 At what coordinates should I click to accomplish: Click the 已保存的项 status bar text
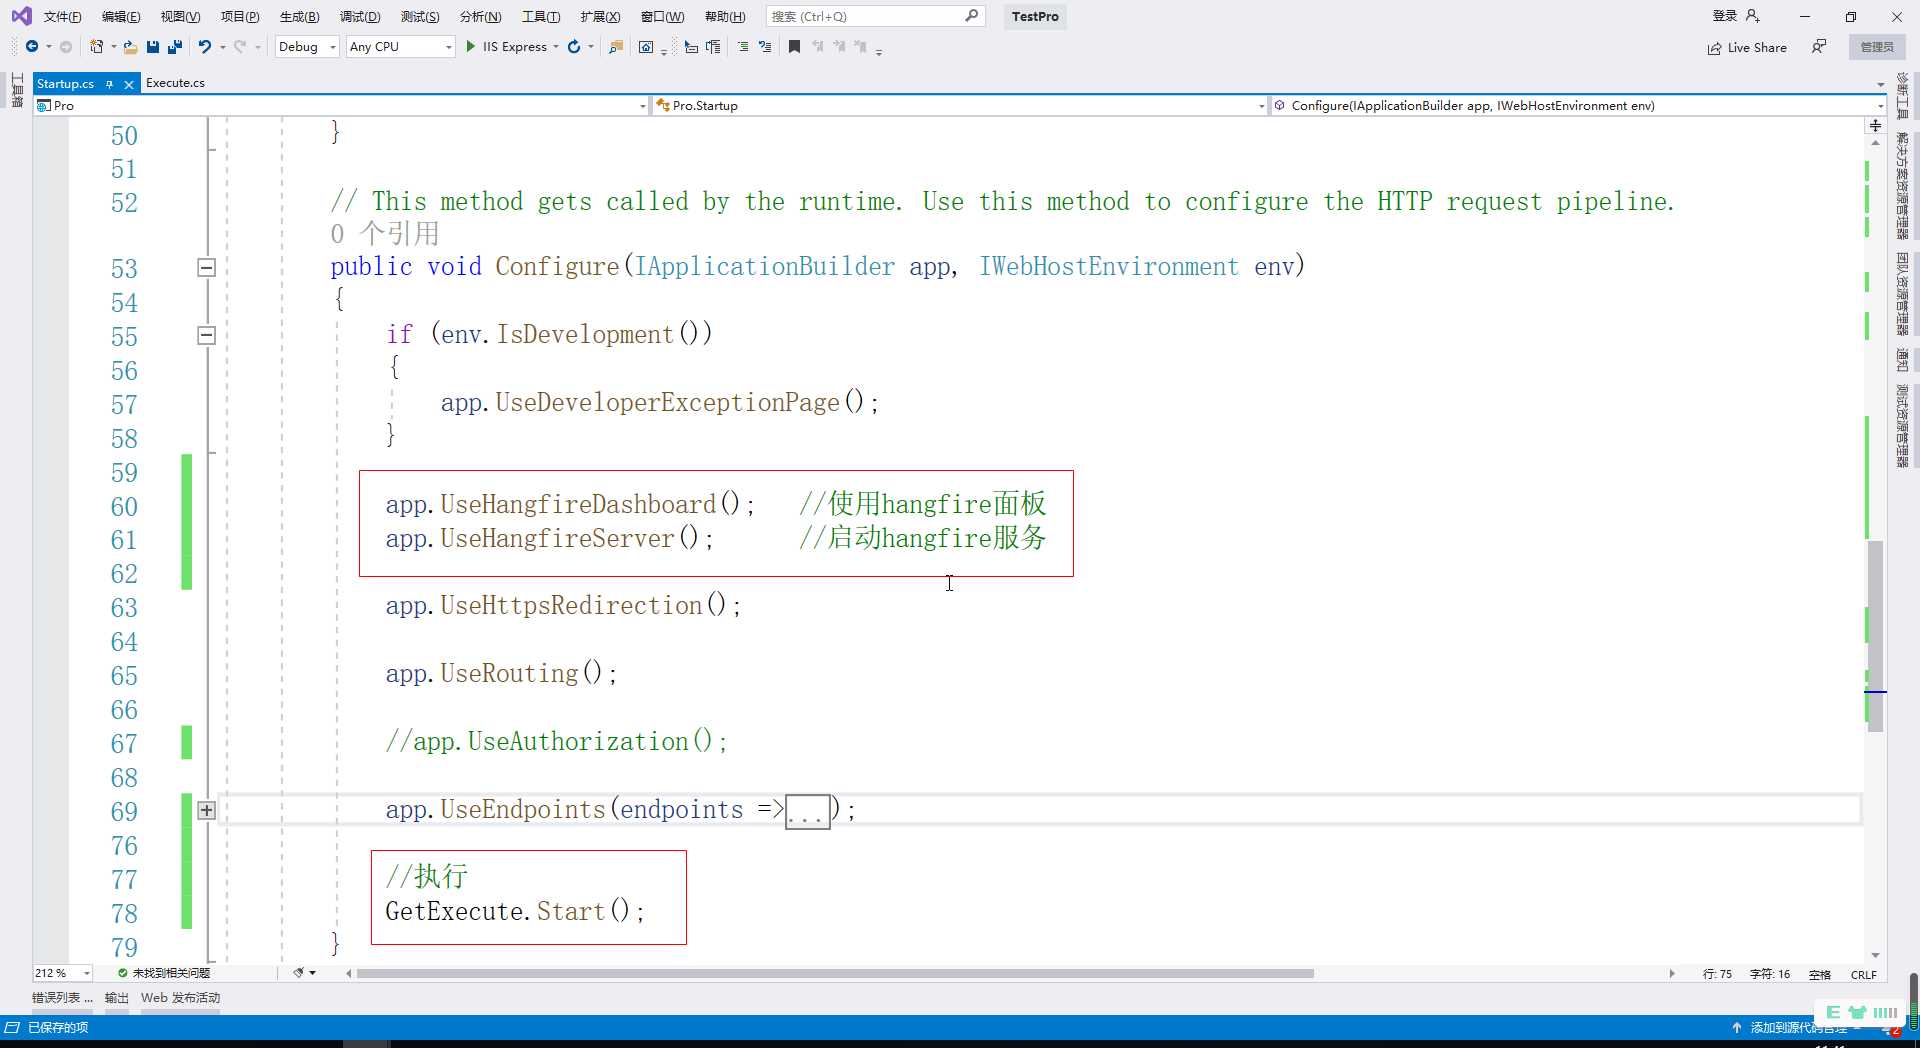point(58,1028)
